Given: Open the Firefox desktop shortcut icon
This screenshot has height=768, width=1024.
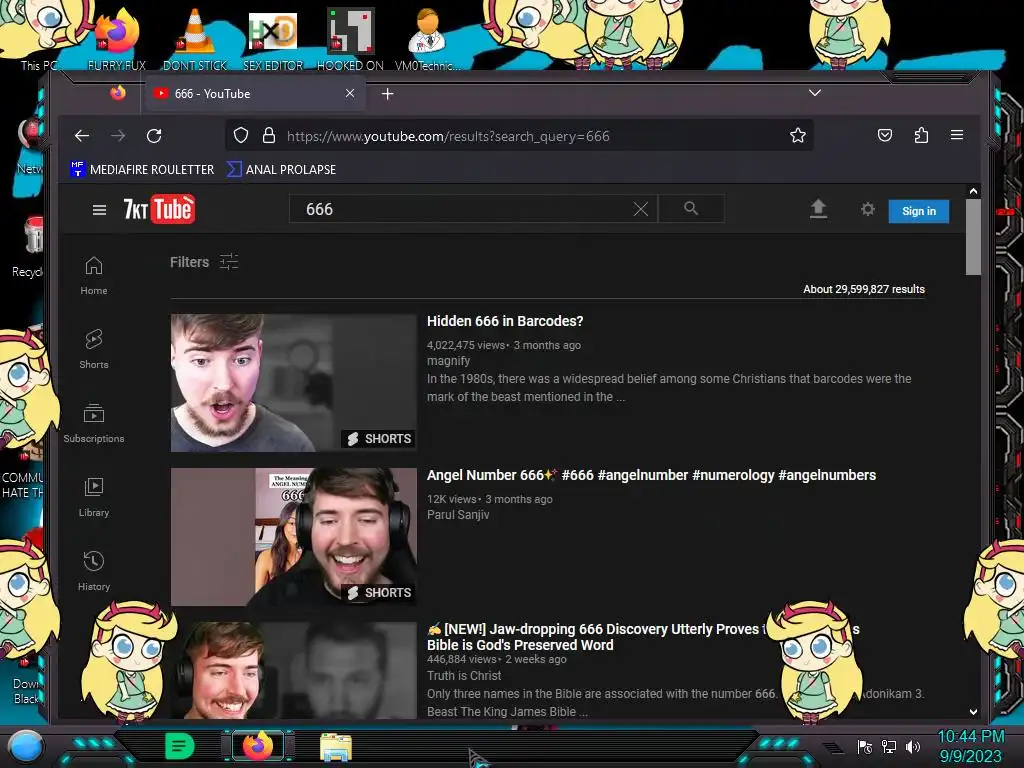Looking at the screenshot, I should 117,39.
